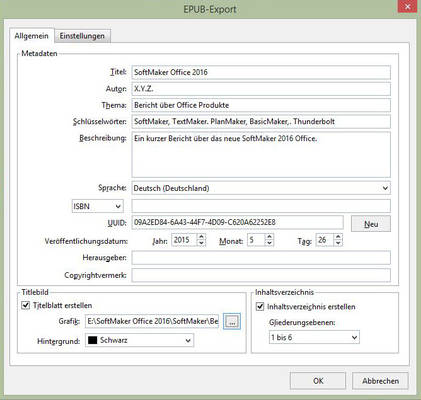Increase the Tag value
The image size is (421, 400).
[338, 237]
